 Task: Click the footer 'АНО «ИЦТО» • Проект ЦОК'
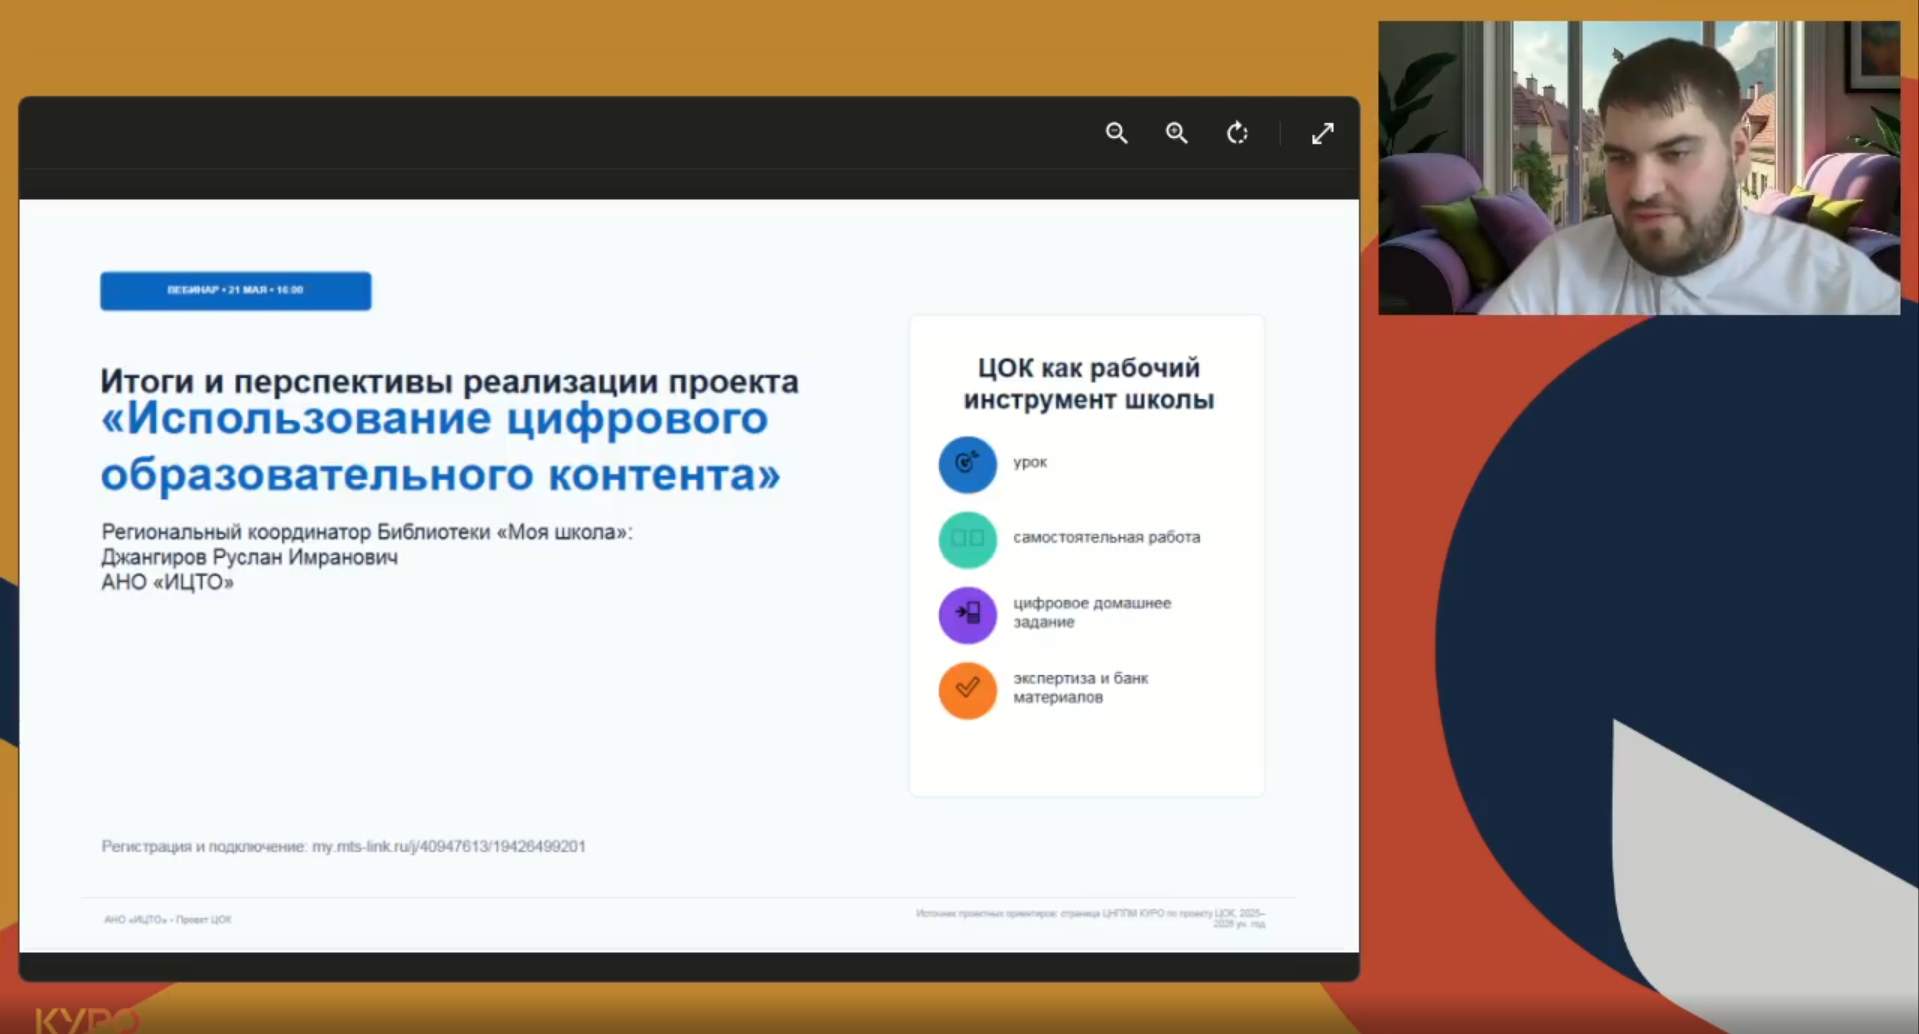click(167, 919)
